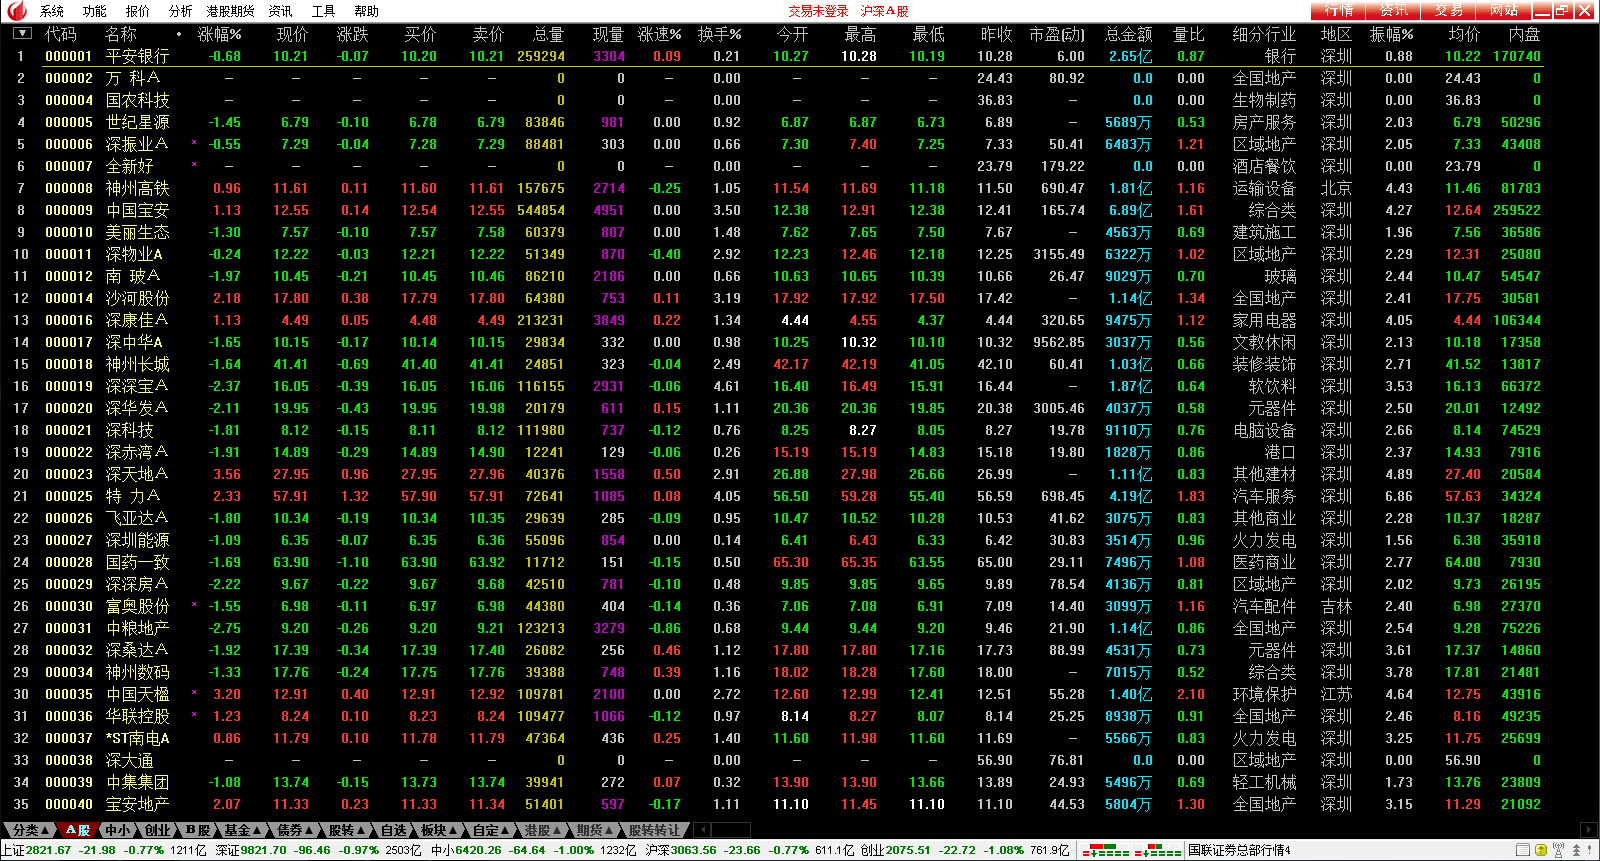The image size is (1600, 861).
Task: Click the red 网站 button
Action: coord(1504,10)
